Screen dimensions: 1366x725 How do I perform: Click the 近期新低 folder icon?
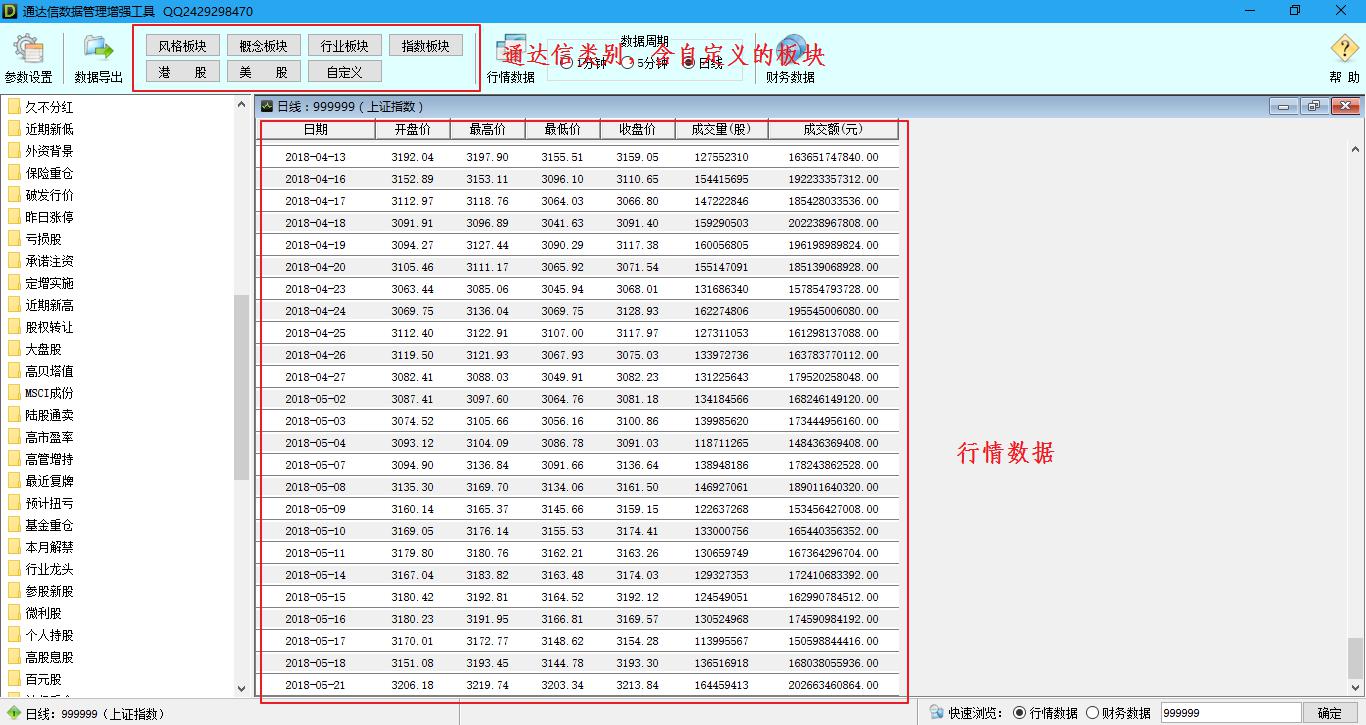(x=14, y=129)
